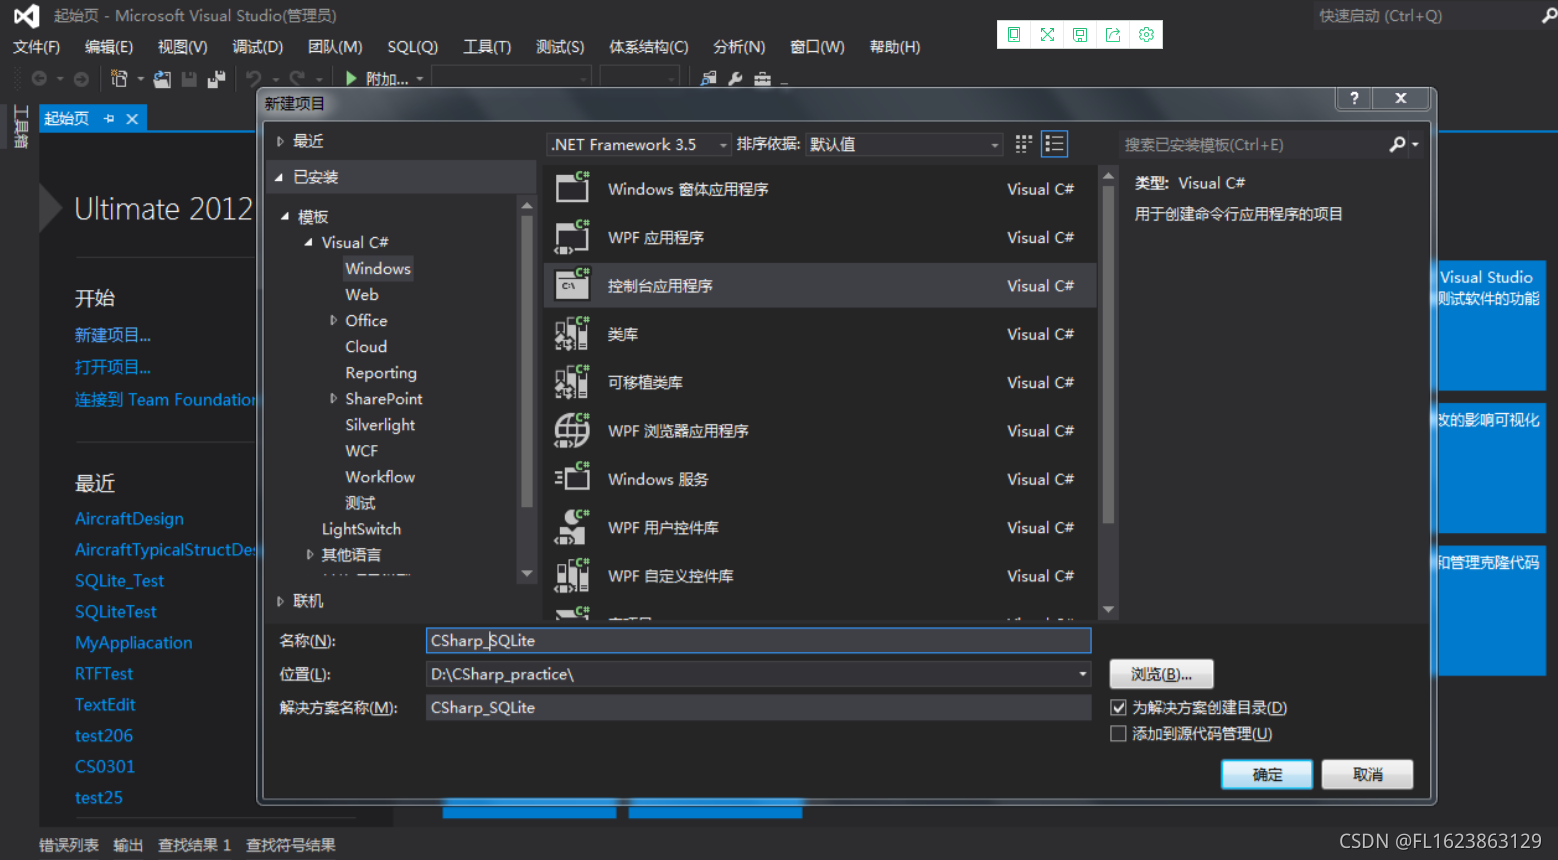Select the 控制台应用程序 template icon
Image resolution: width=1558 pixels, height=860 pixels.
571,285
